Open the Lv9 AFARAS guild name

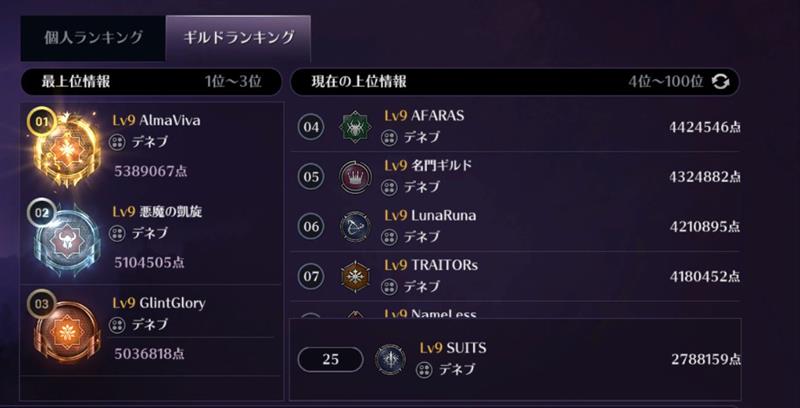pos(424,116)
